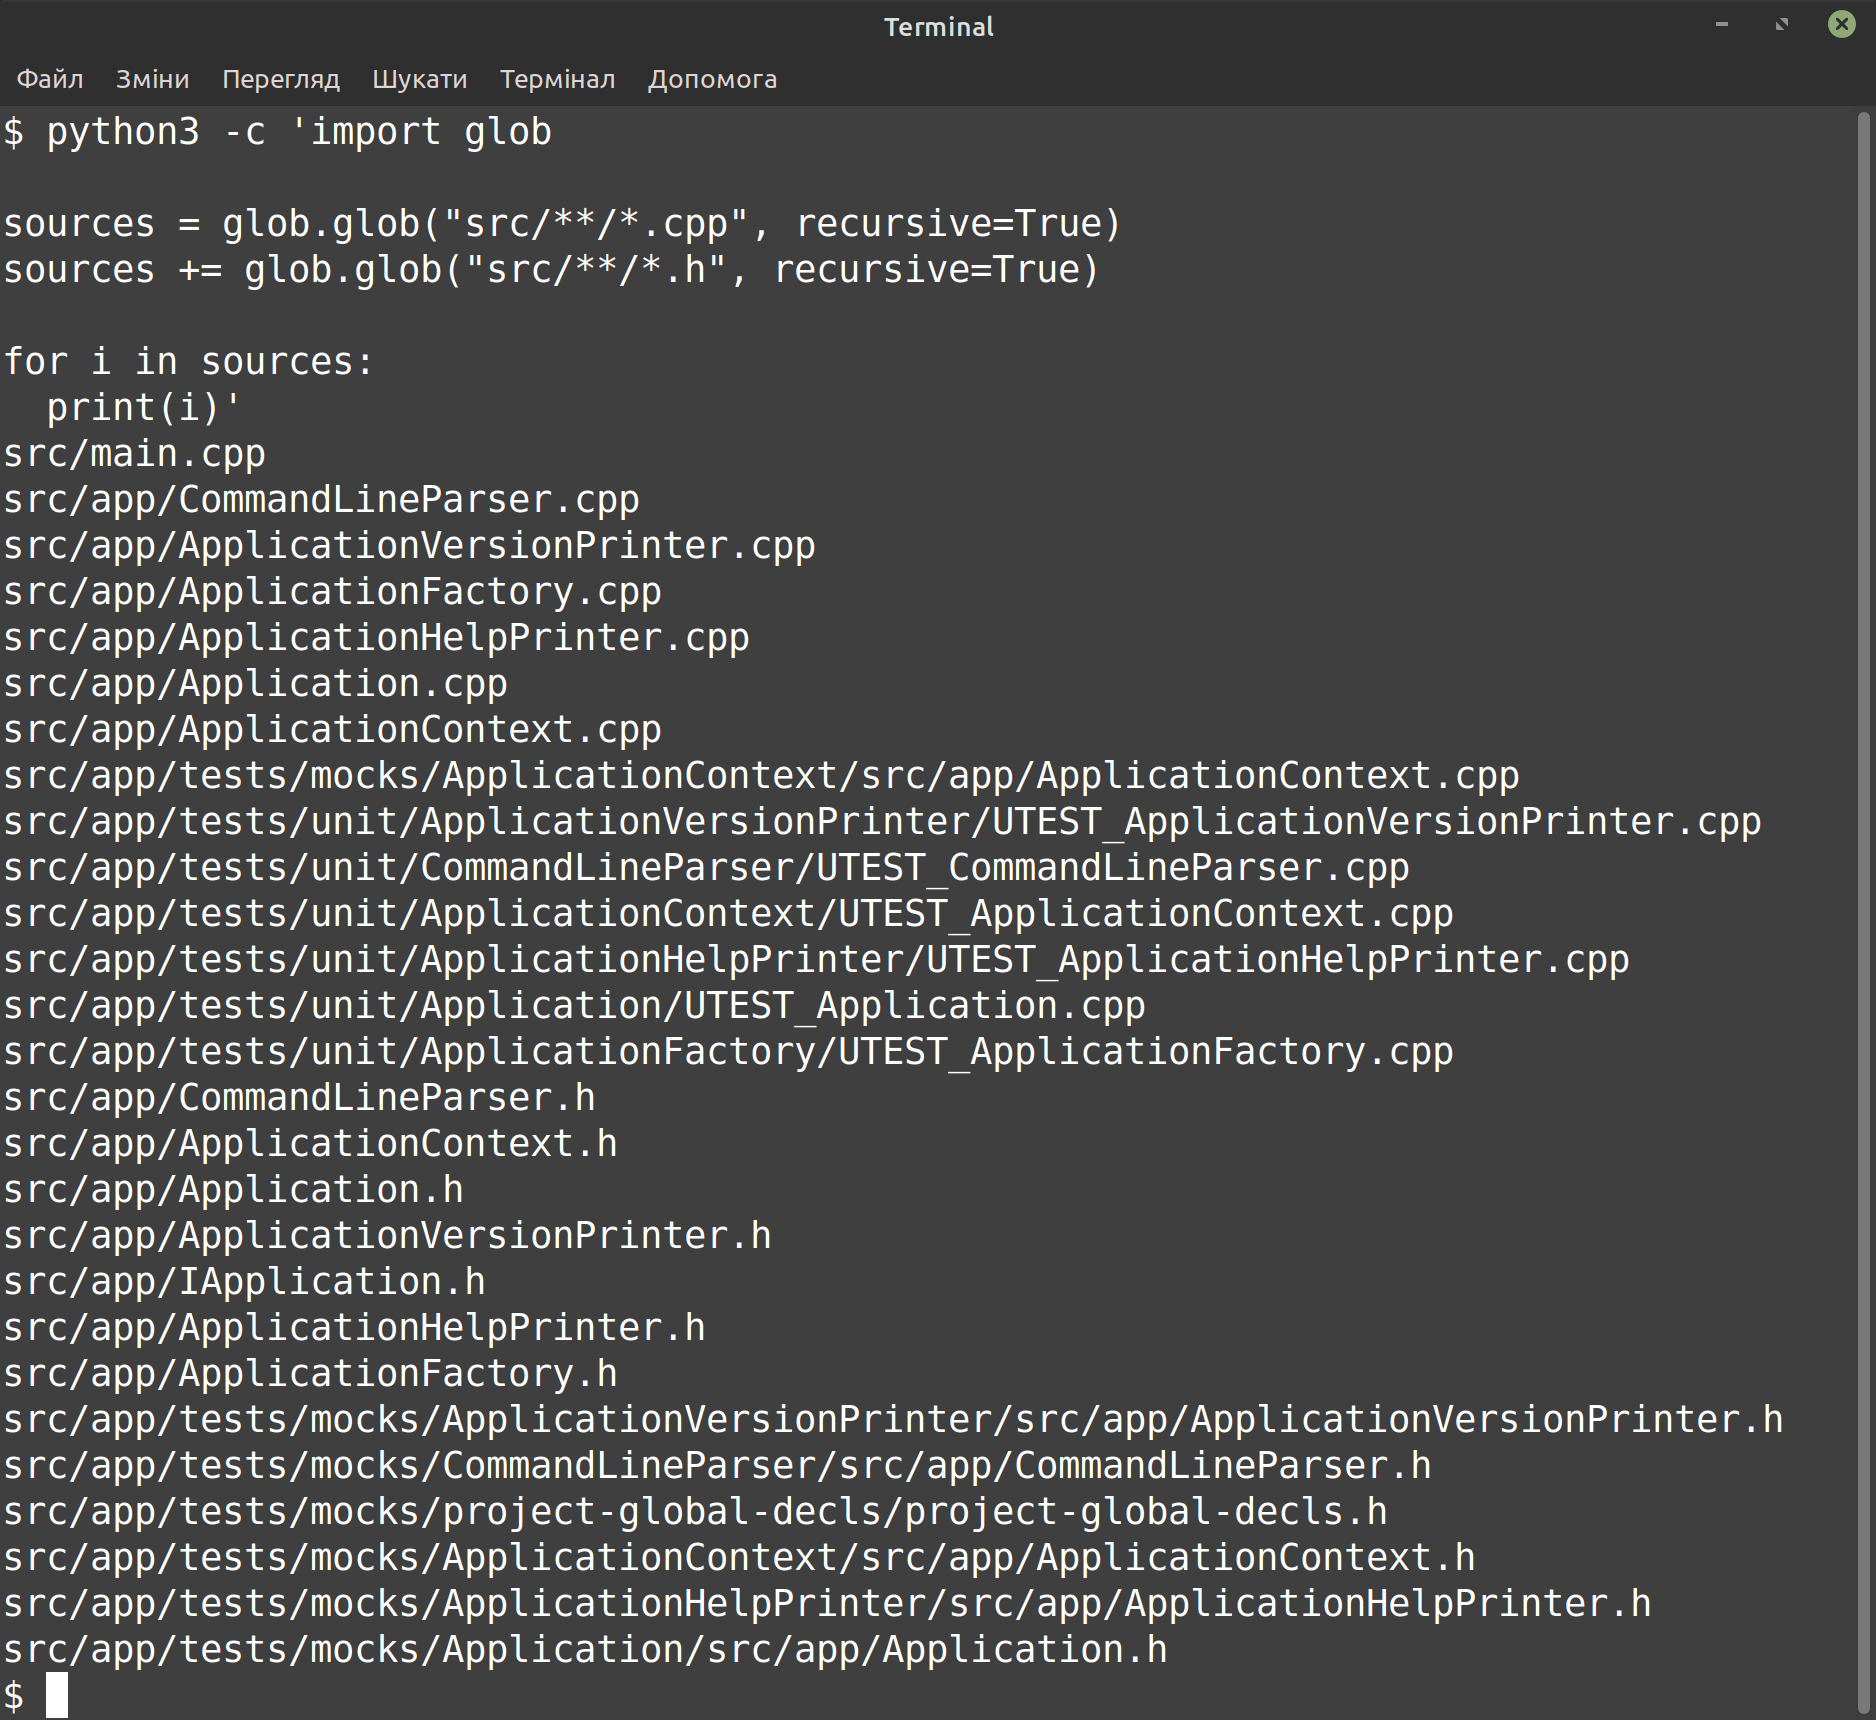The height and width of the screenshot is (1720, 1876).
Task: Click the line 'src/main.cpp'
Action: tap(135, 455)
